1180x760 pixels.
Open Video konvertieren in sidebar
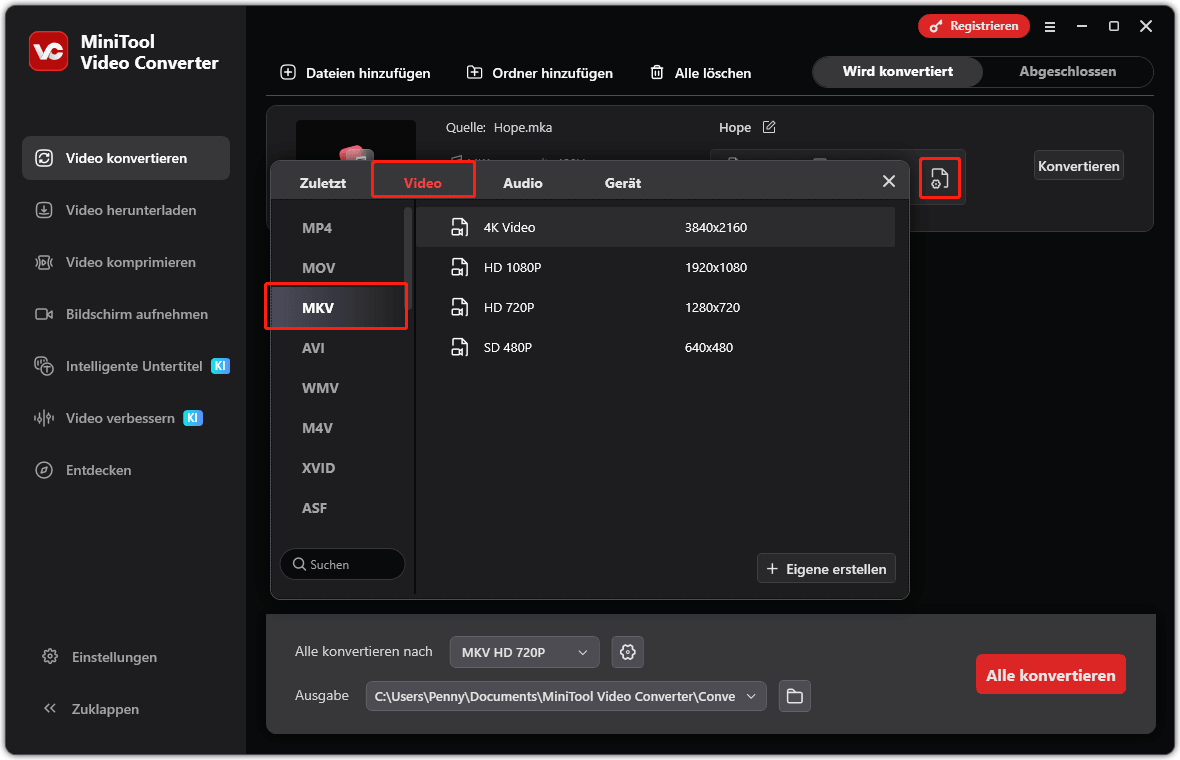coord(126,158)
